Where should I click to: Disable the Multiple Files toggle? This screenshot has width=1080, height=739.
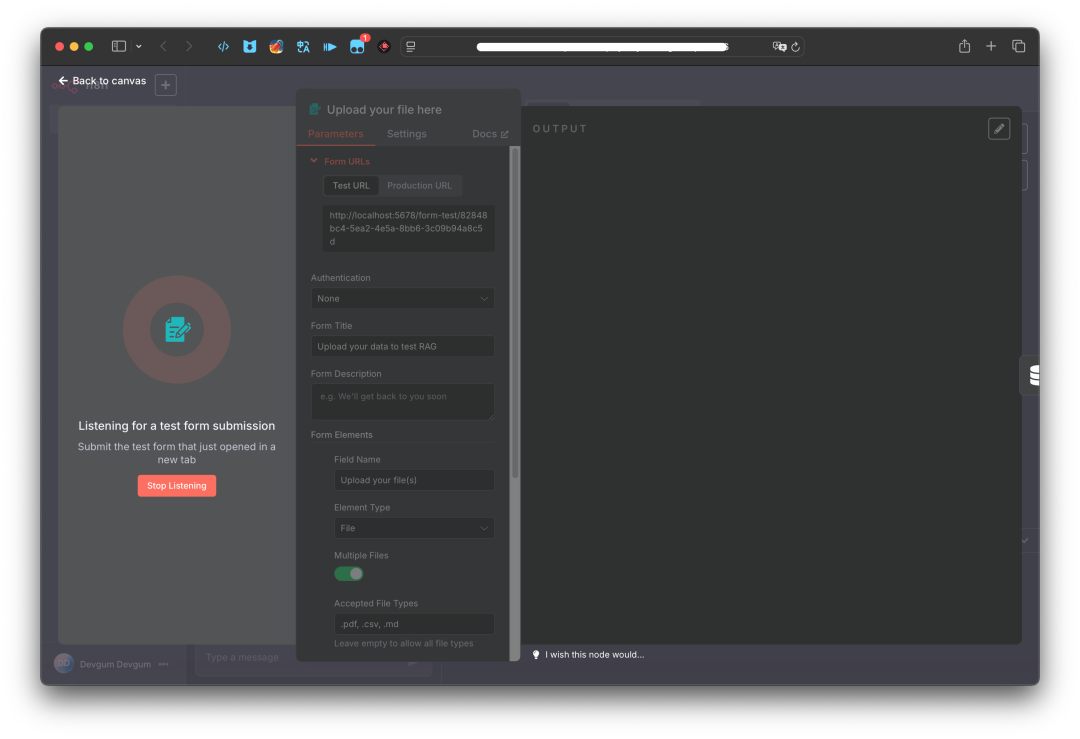coord(349,574)
